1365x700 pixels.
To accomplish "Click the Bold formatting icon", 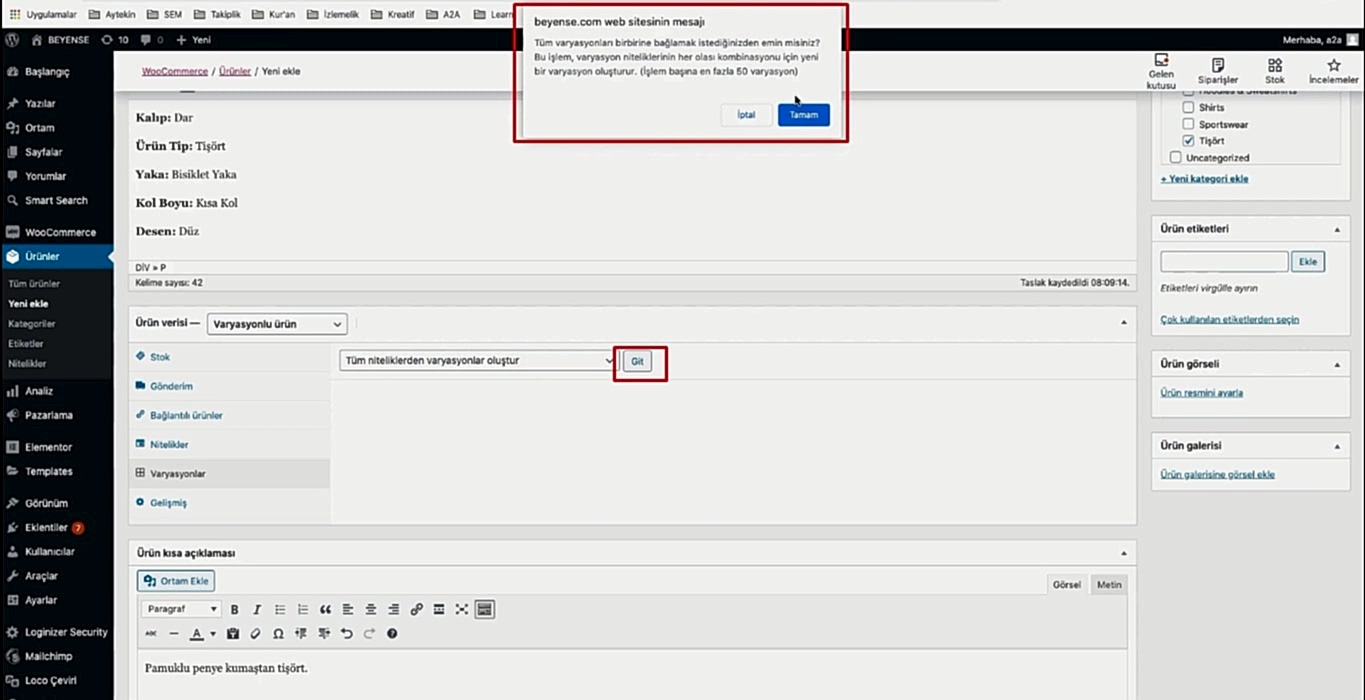I will point(234,609).
